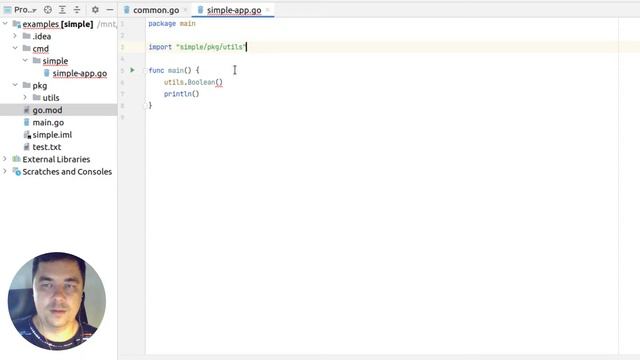The width and height of the screenshot is (640, 360).
Task: Close the simple-app.go tab
Action: (x=268, y=10)
